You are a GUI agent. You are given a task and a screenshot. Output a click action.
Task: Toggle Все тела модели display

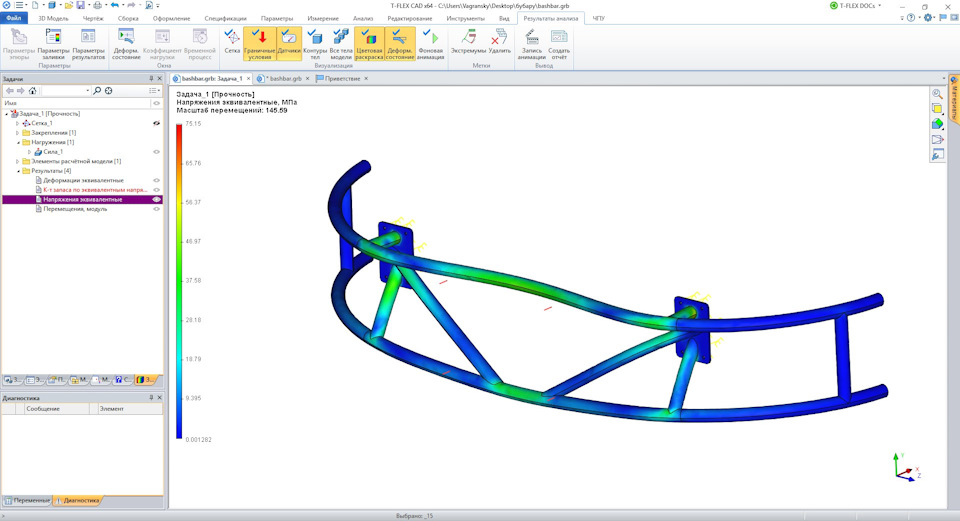click(341, 44)
